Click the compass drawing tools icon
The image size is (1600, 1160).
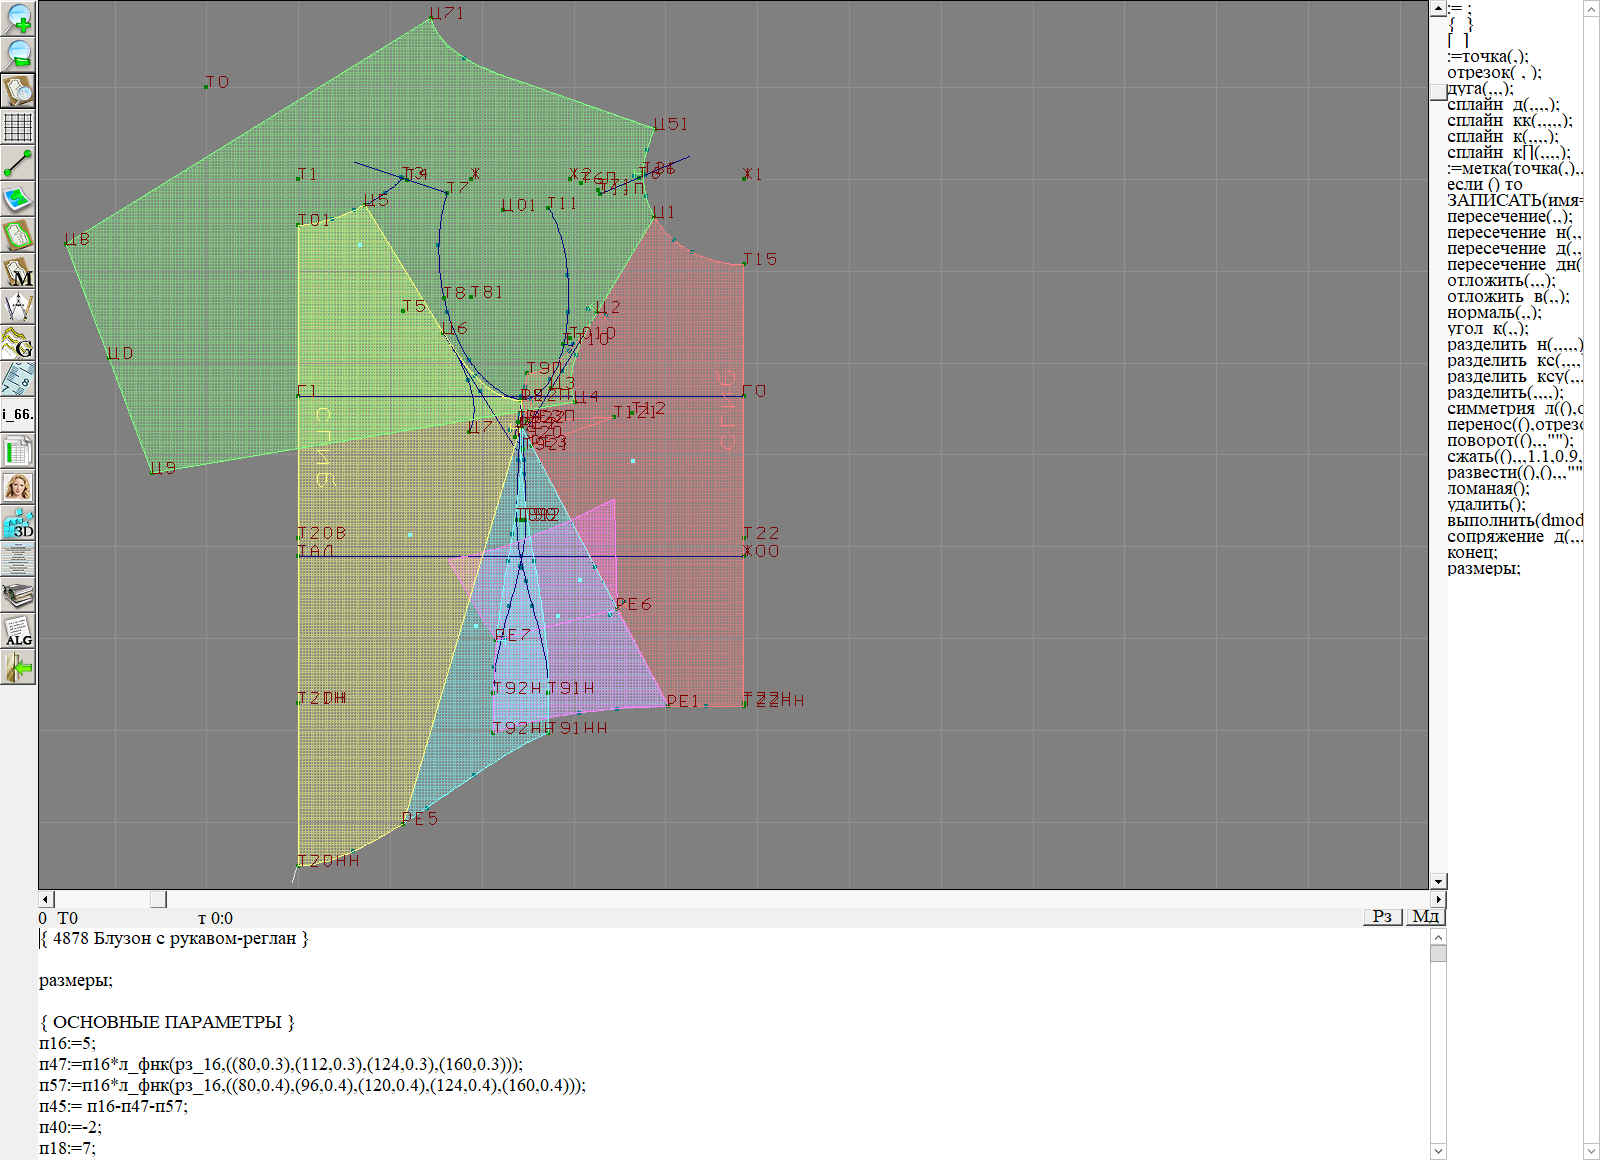pyautogui.click(x=18, y=307)
